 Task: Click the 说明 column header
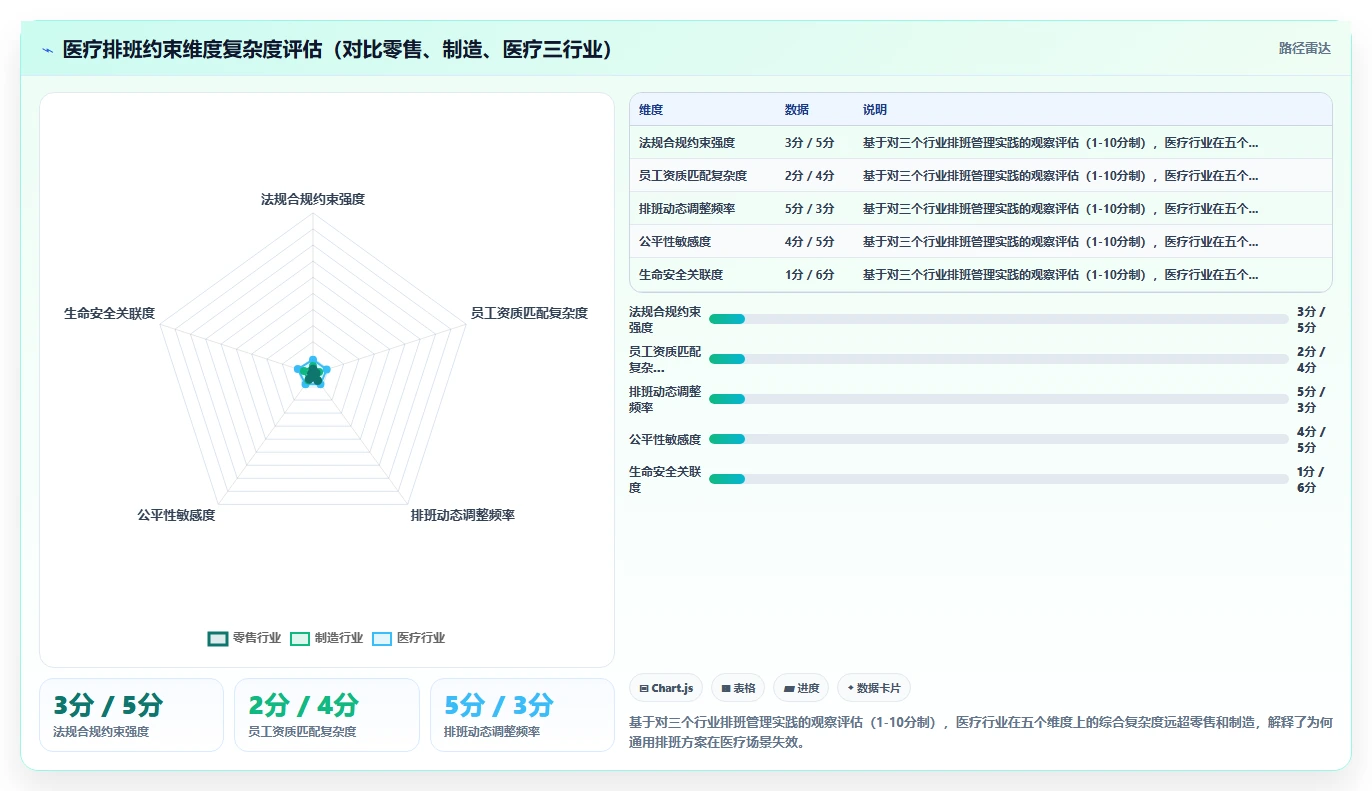[x=875, y=110]
